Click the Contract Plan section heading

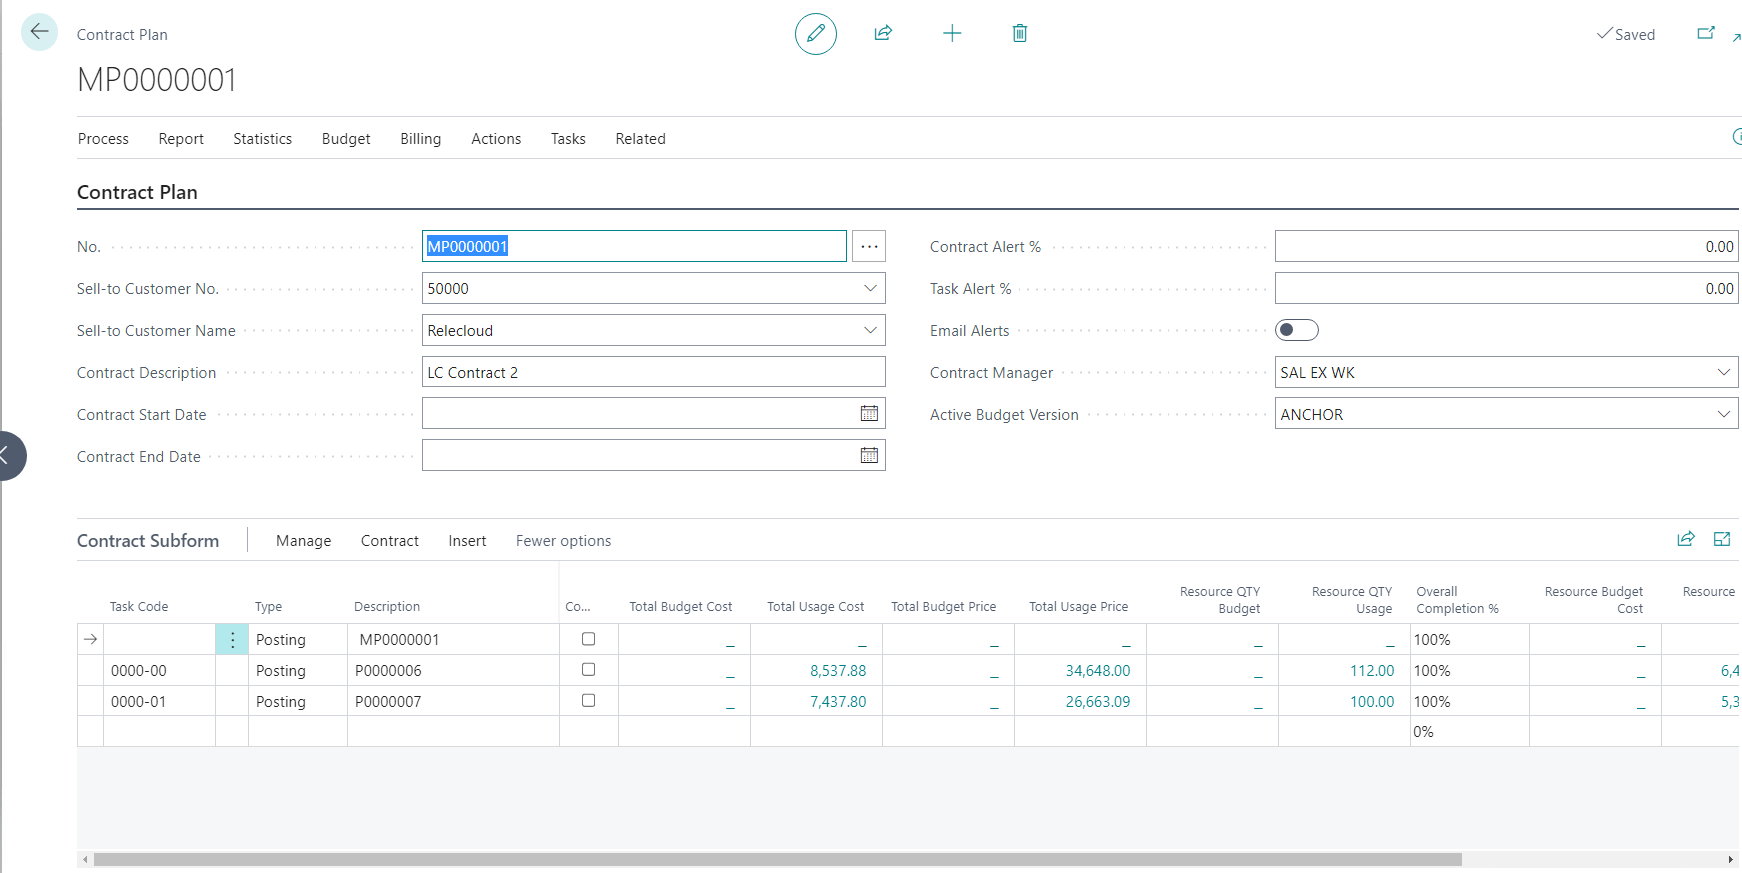click(137, 192)
